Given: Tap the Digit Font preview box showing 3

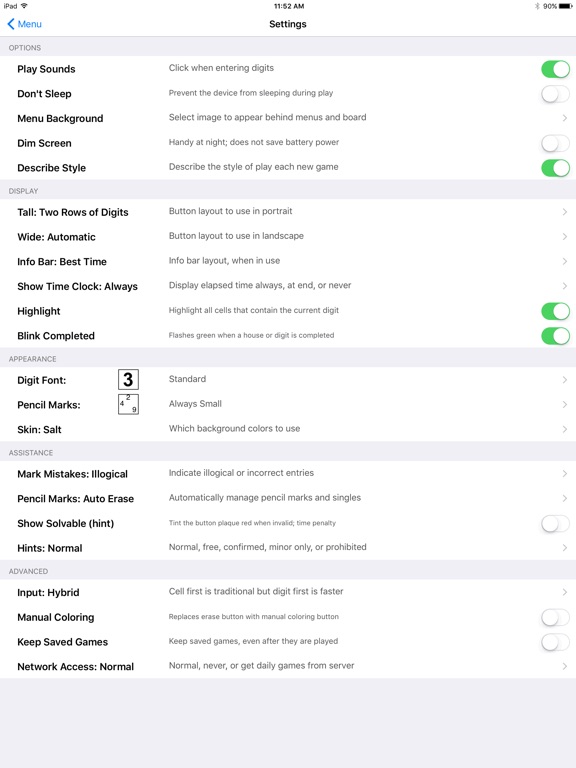Looking at the screenshot, I should [128, 380].
